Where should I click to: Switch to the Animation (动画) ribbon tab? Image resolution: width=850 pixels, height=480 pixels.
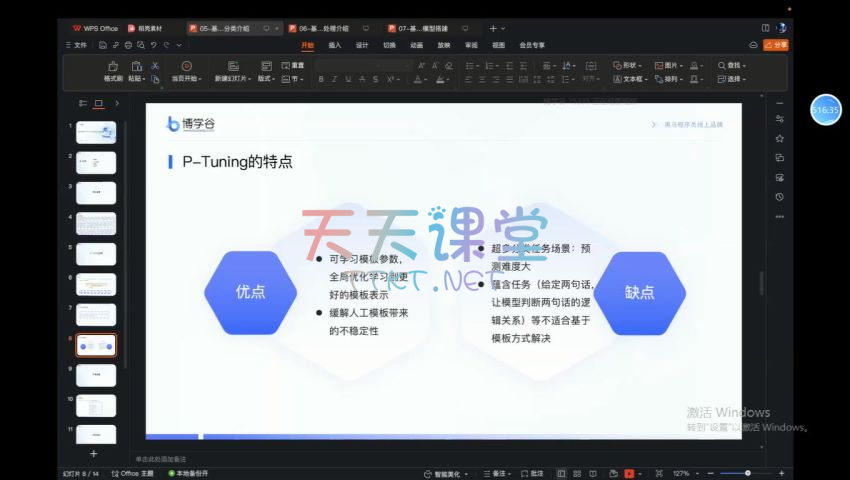coord(416,45)
